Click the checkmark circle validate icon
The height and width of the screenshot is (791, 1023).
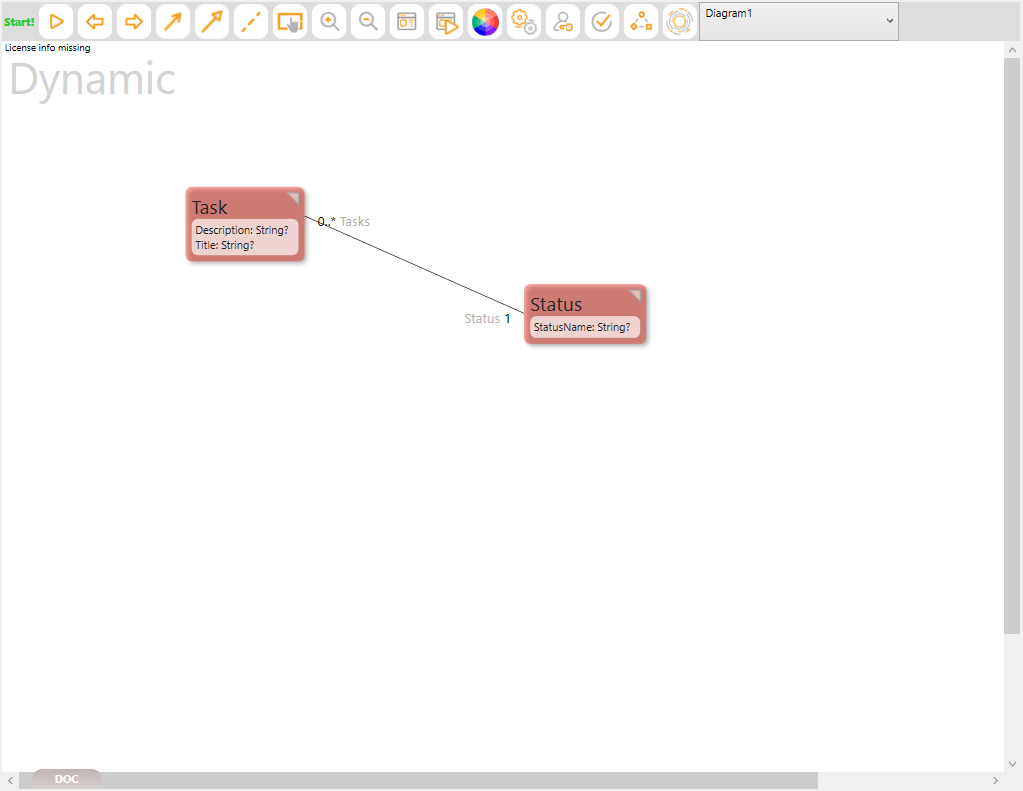tap(602, 22)
